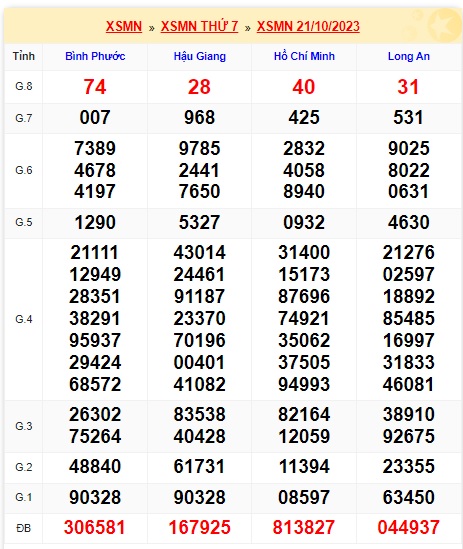Select G.6 number 8940
The height and width of the screenshot is (549, 463).
pos(304,192)
